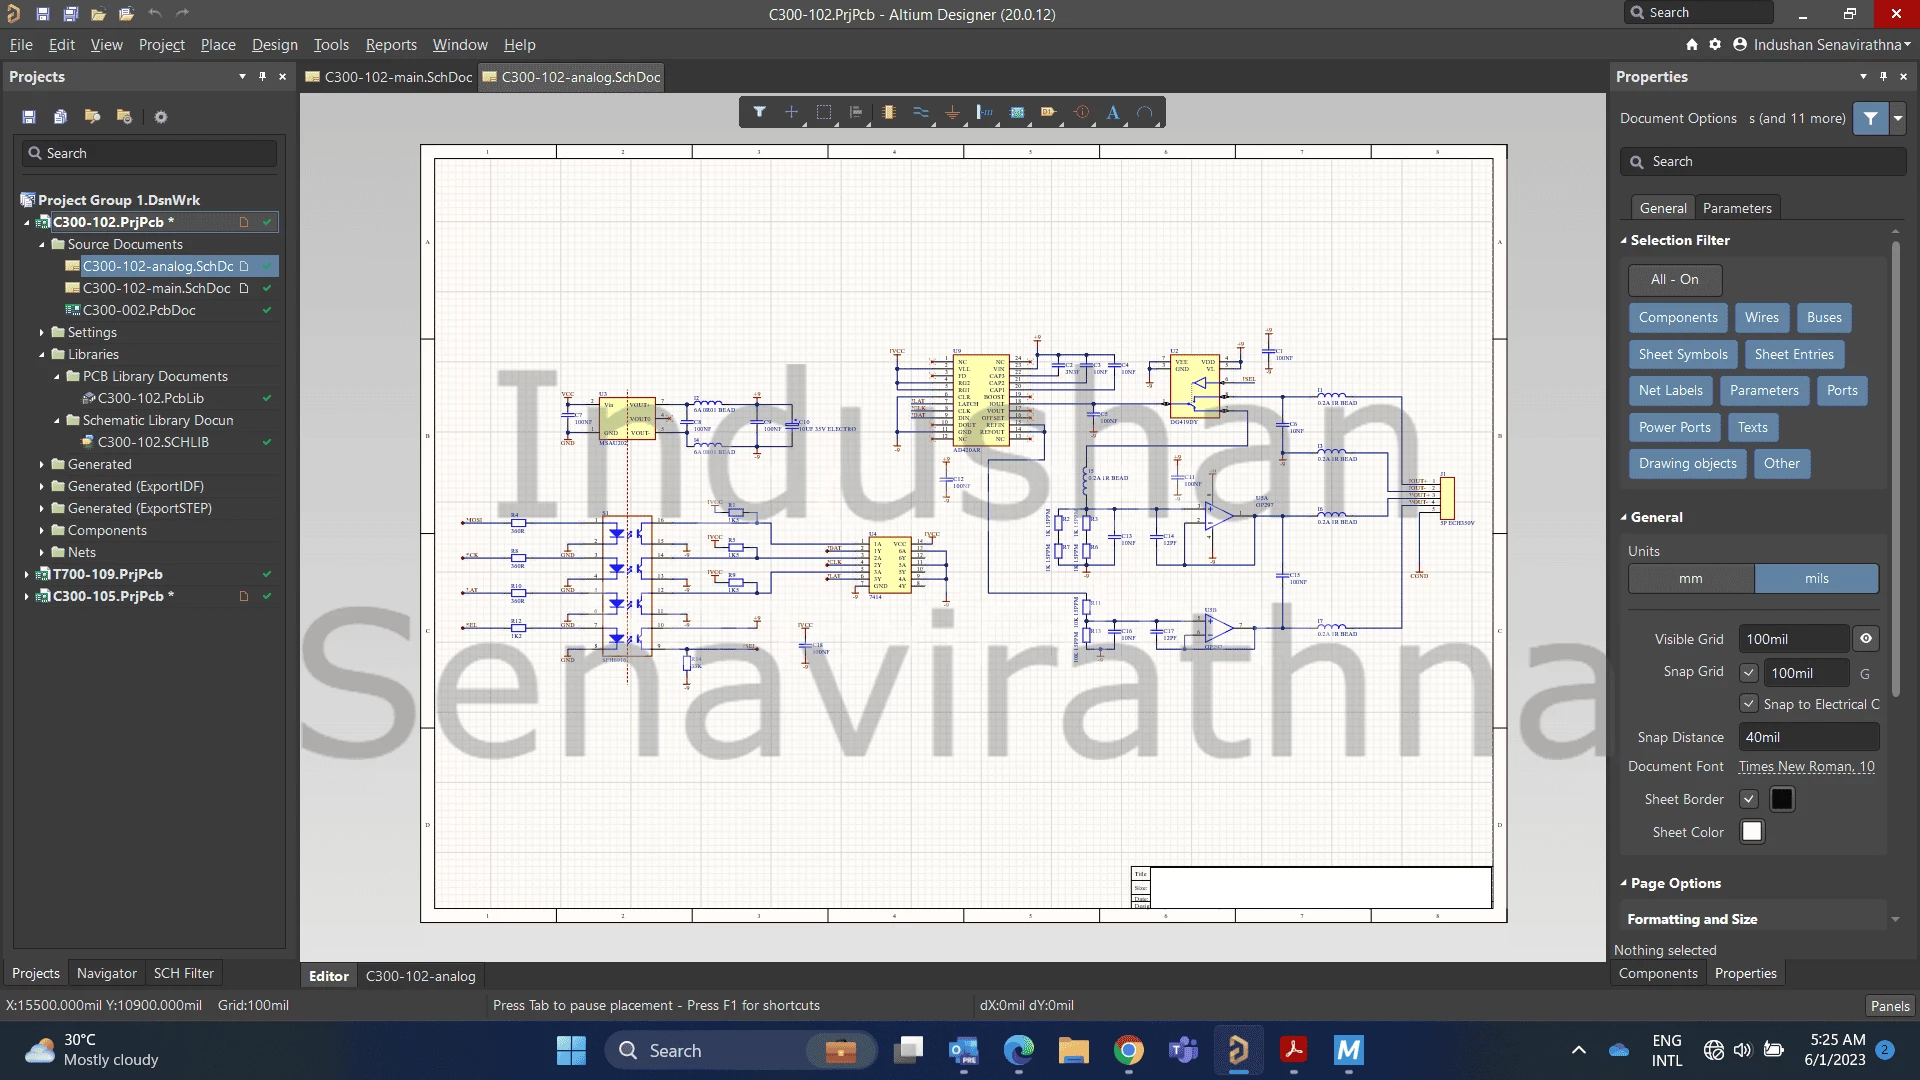Select the Move objects cross tool

pyautogui.click(x=791, y=112)
